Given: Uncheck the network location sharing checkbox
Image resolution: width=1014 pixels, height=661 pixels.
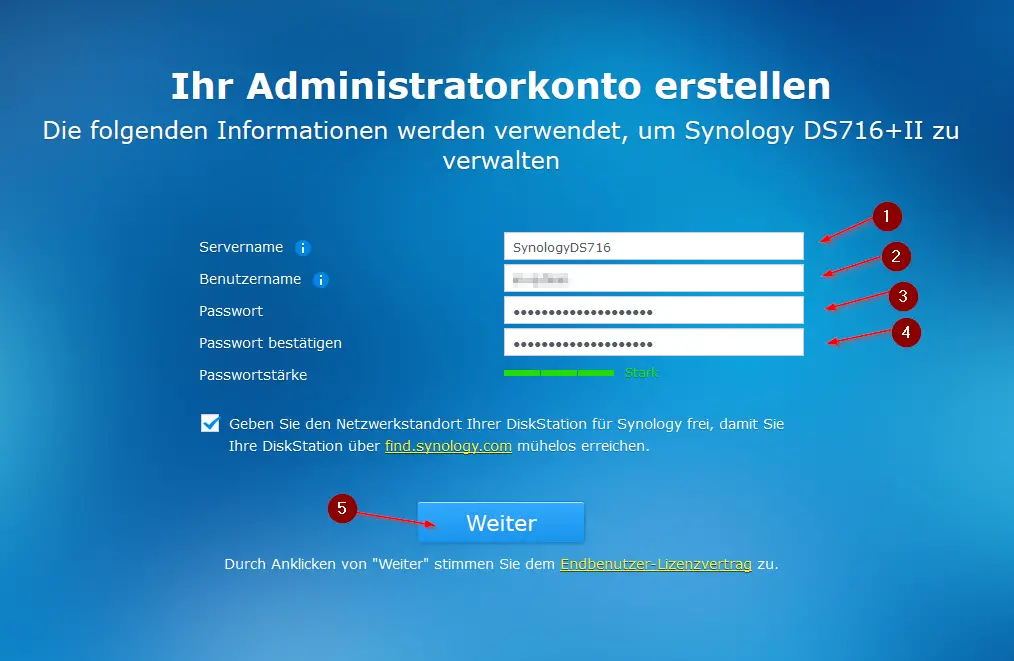Looking at the screenshot, I should coord(210,423).
